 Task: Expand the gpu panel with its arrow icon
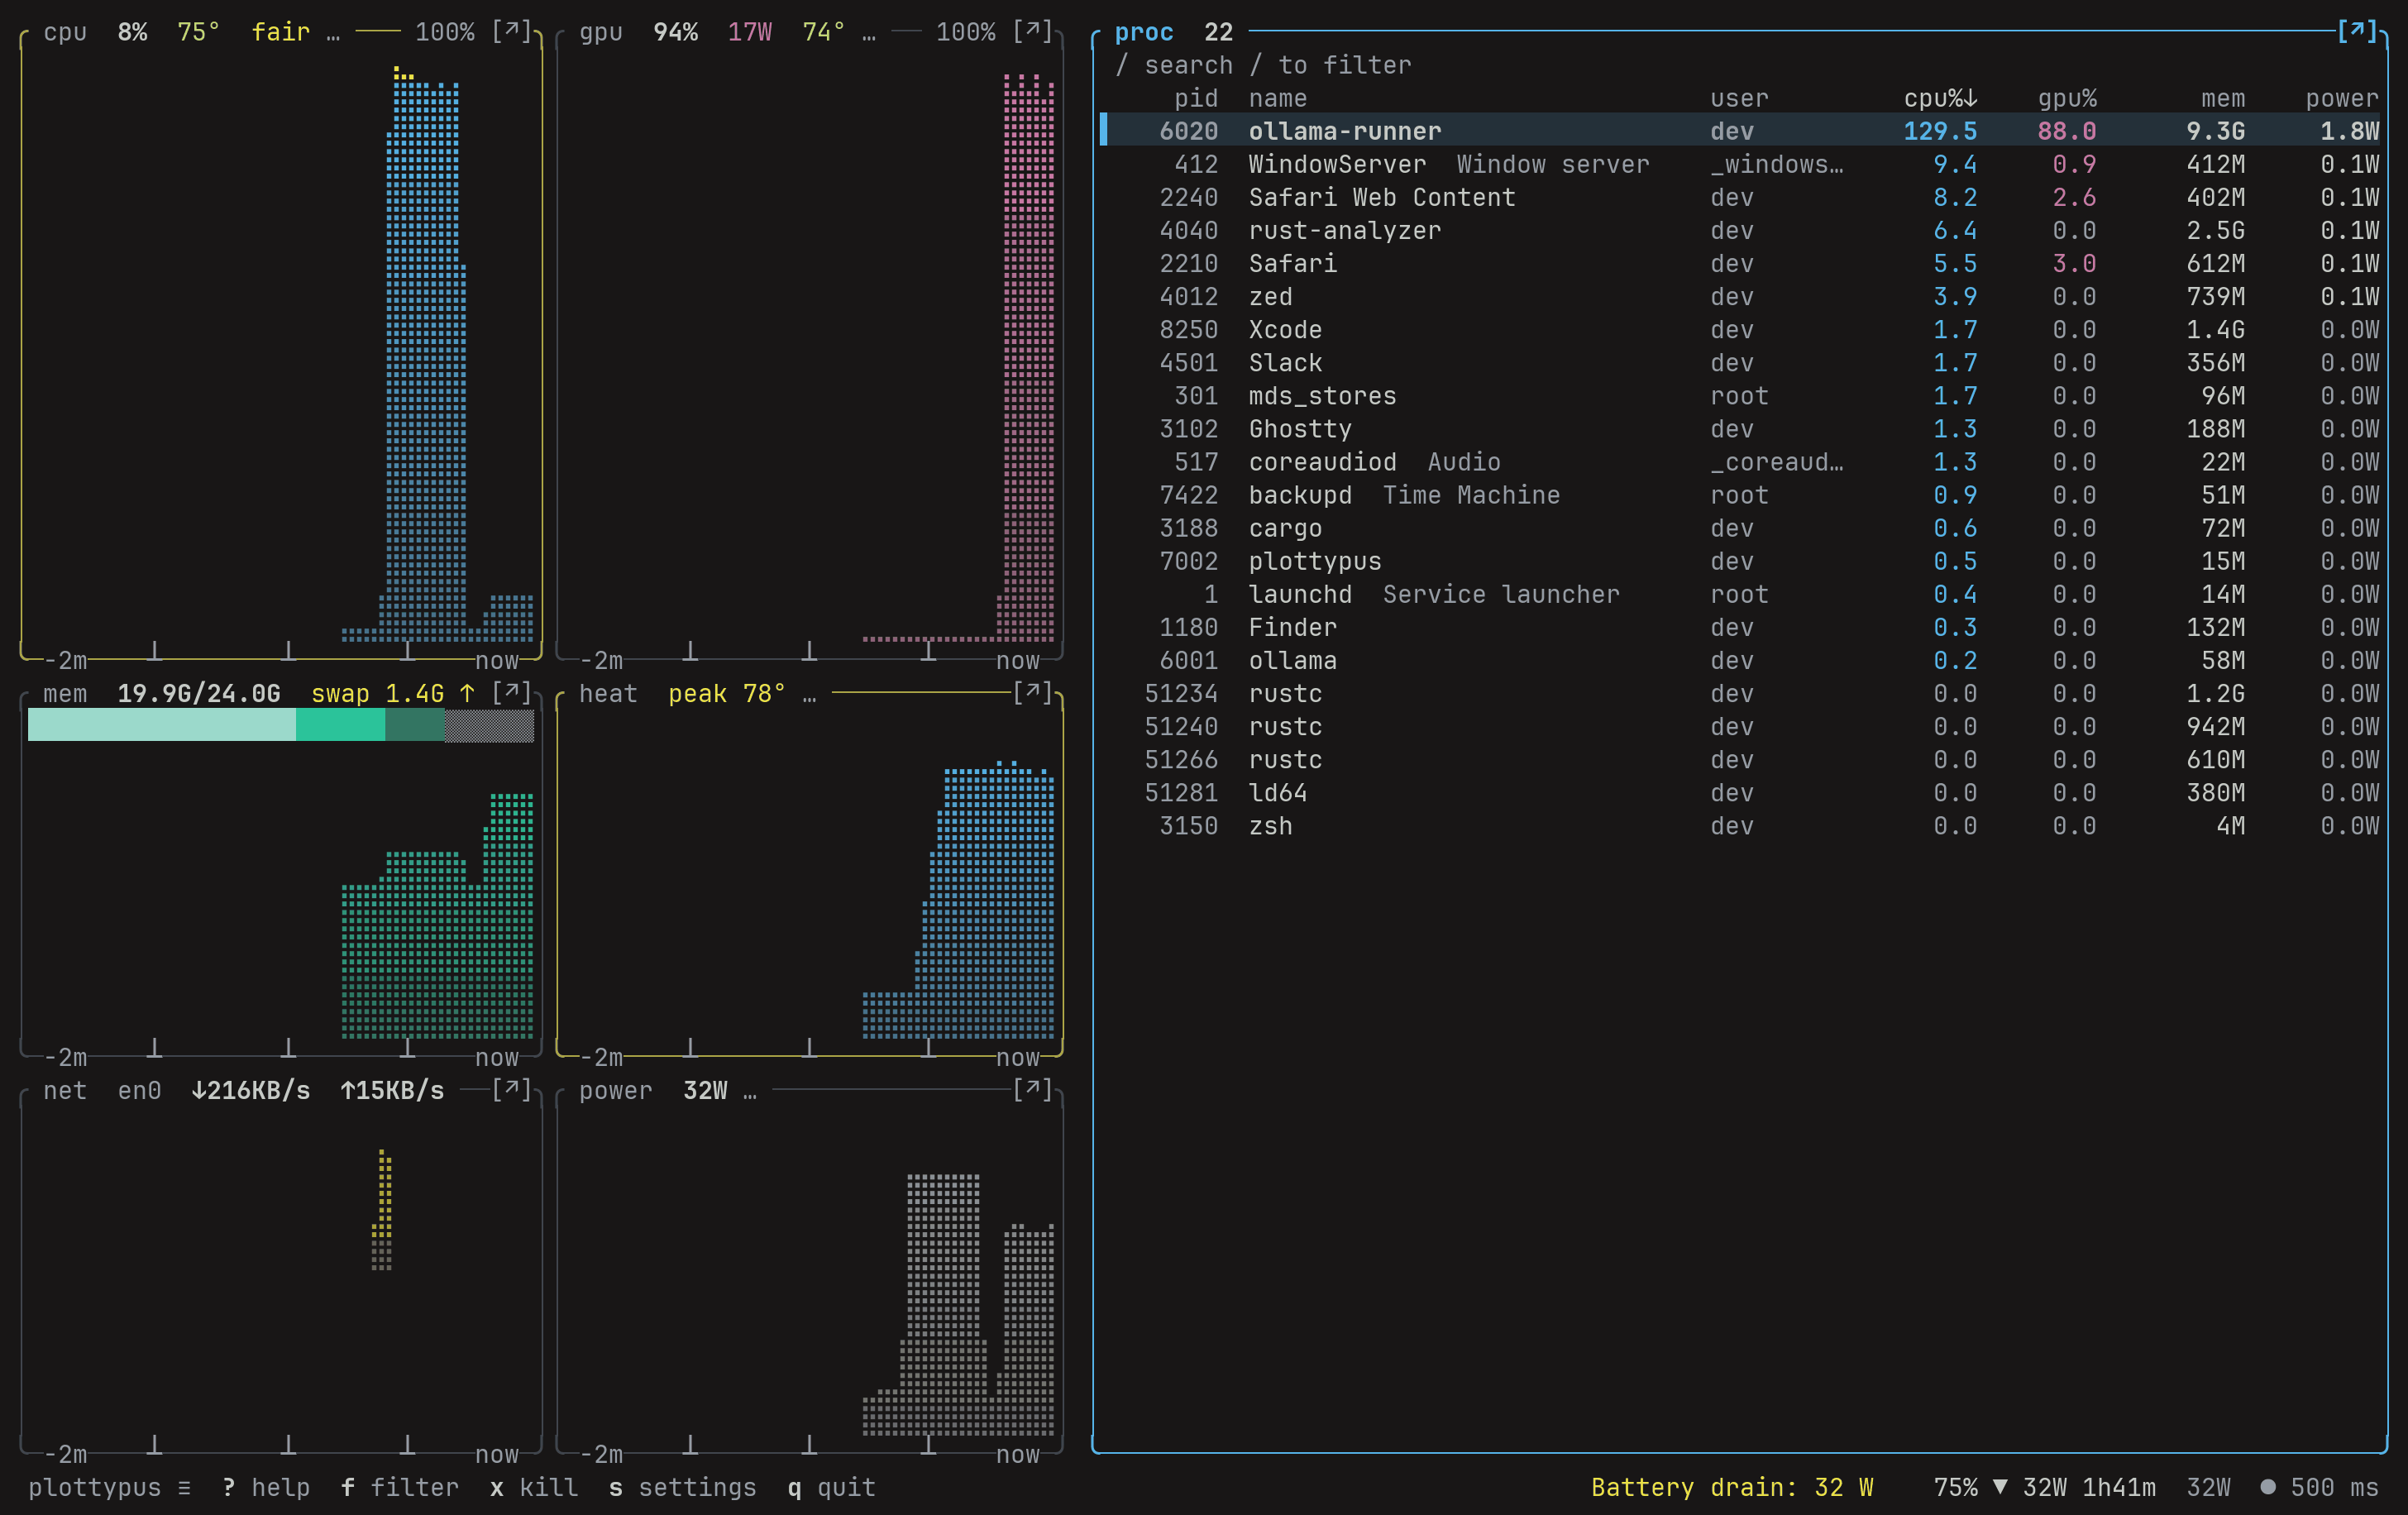point(1033,32)
